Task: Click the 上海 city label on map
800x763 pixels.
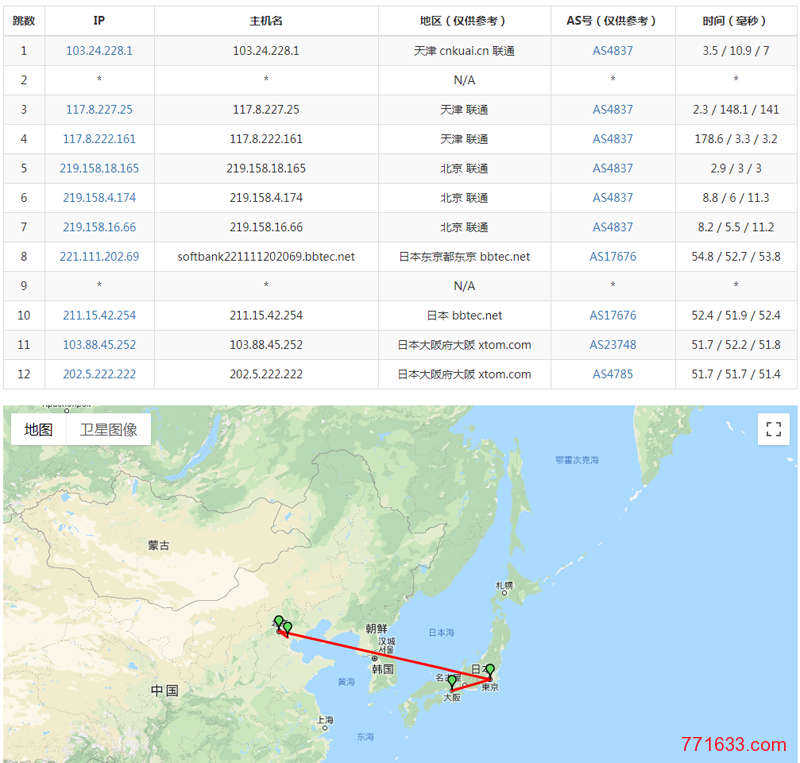Action: point(325,720)
